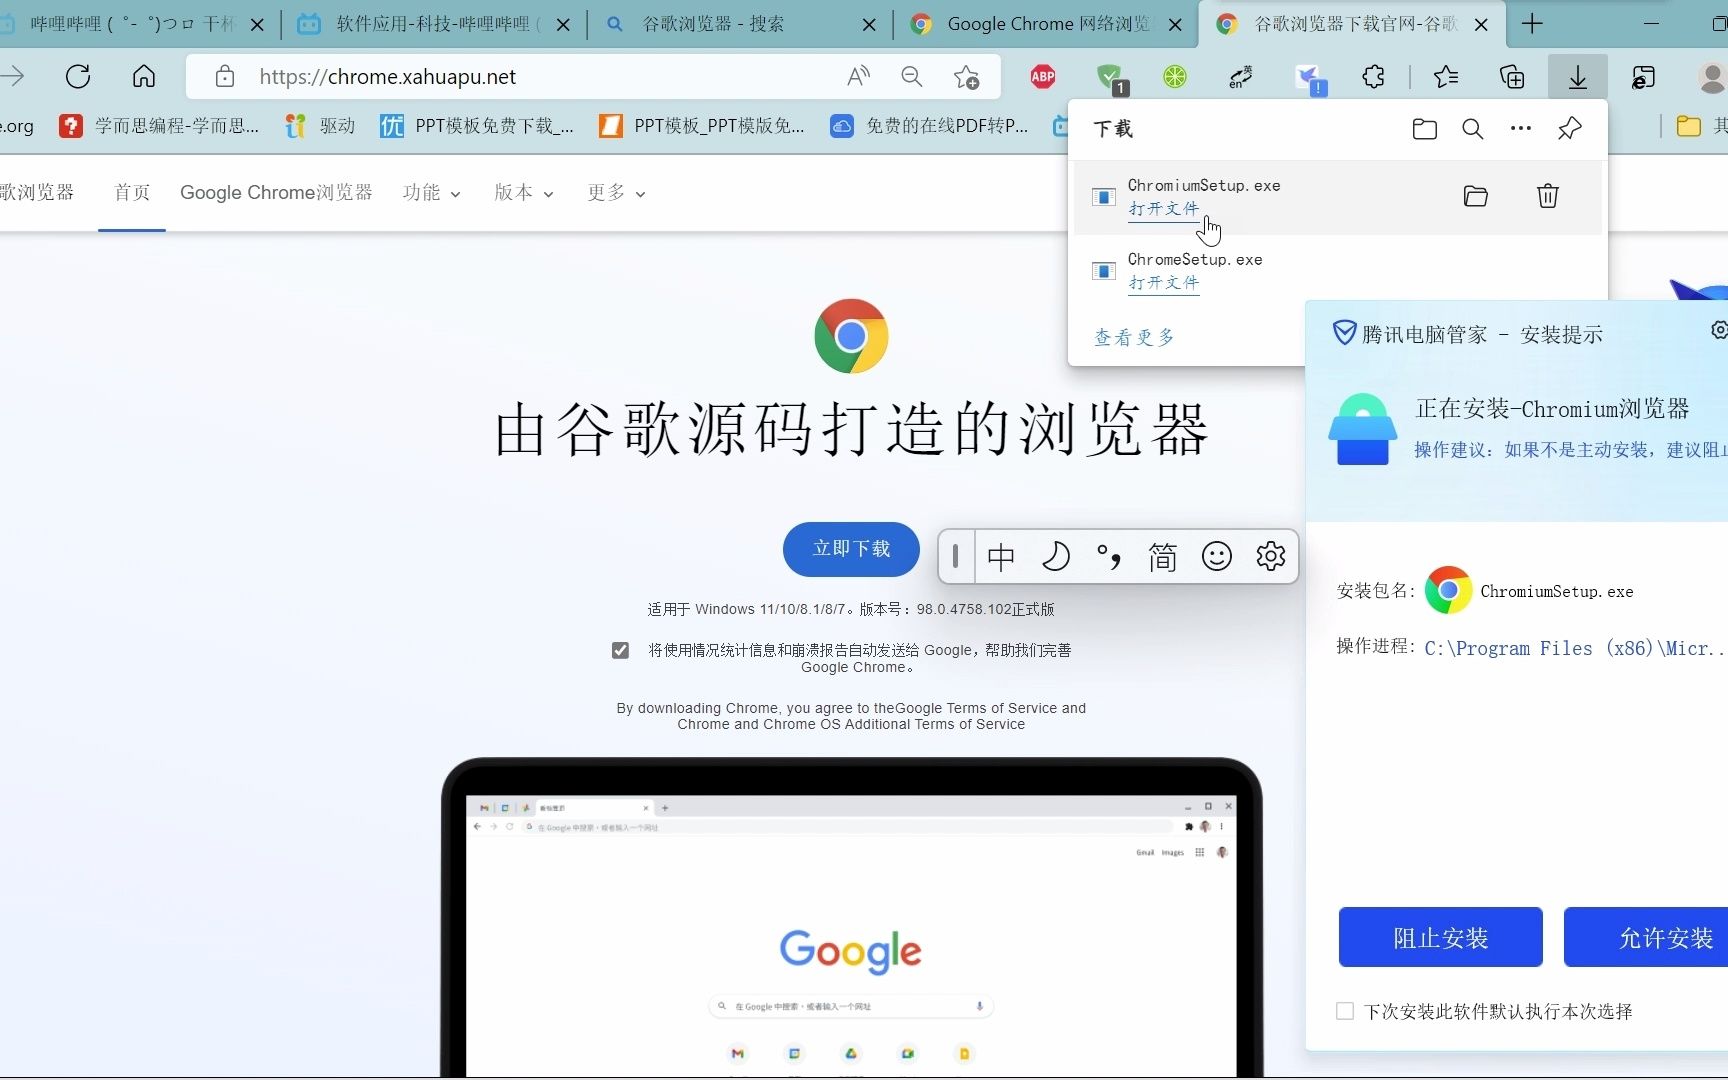Uncheck usage statistics reporting checkbox
Image resolution: width=1728 pixels, height=1080 pixels.
coord(620,650)
